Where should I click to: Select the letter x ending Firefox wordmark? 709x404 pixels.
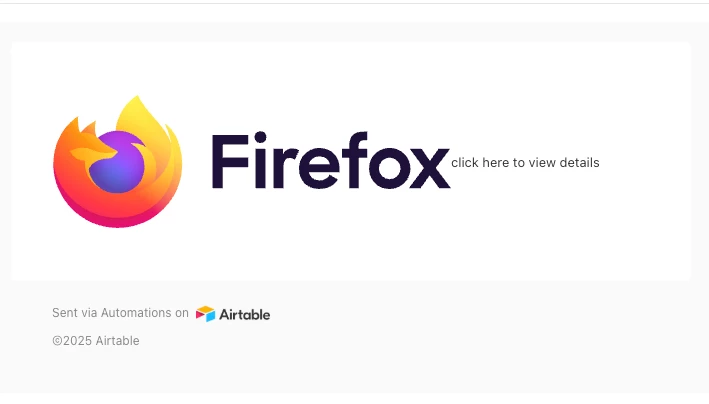pyautogui.click(x=430, y=167)
